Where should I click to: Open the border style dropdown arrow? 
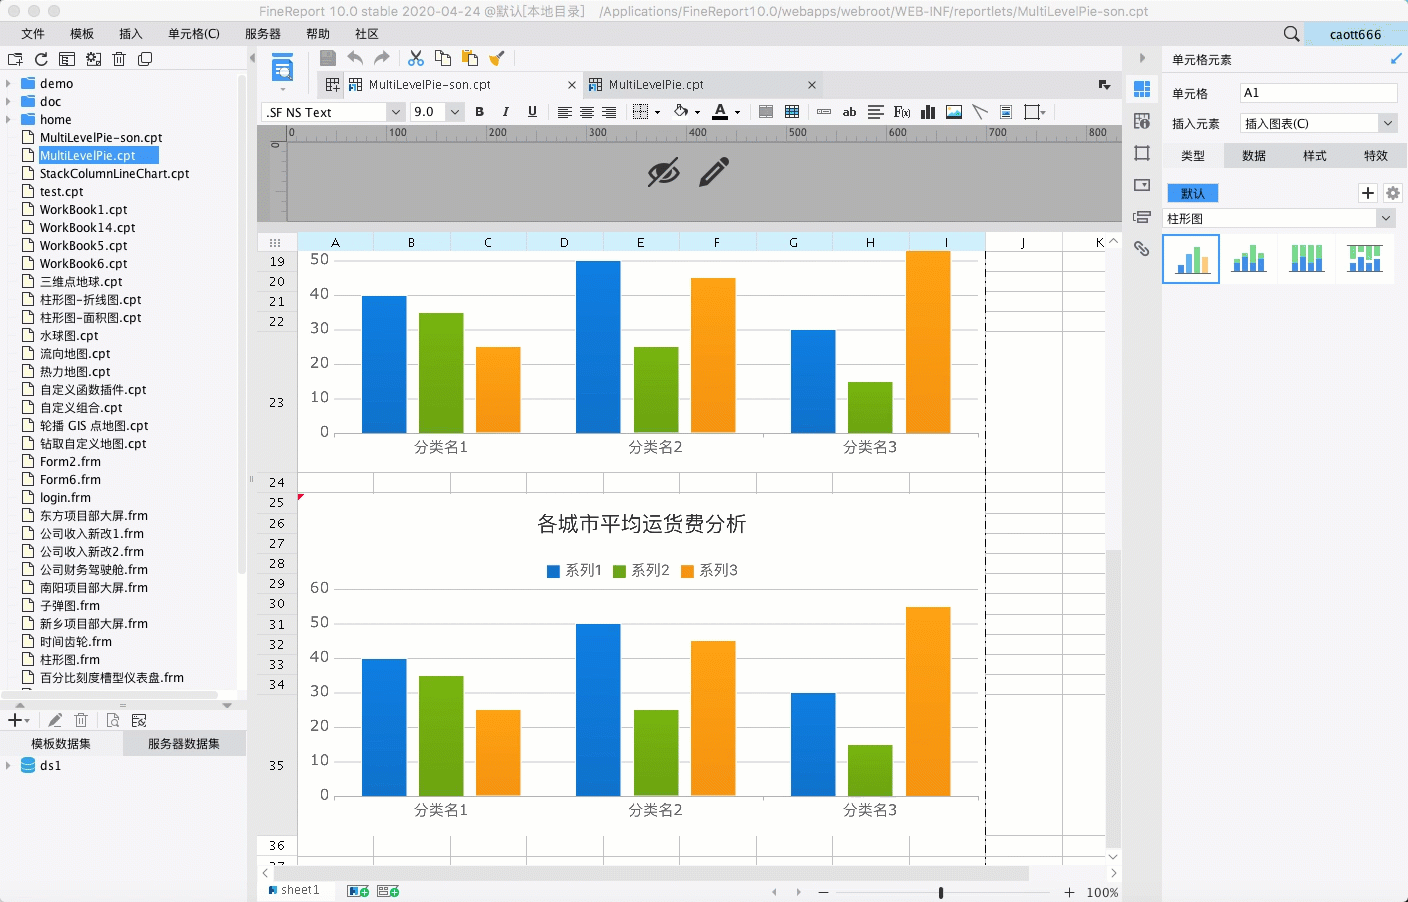(x=657, y=112)
